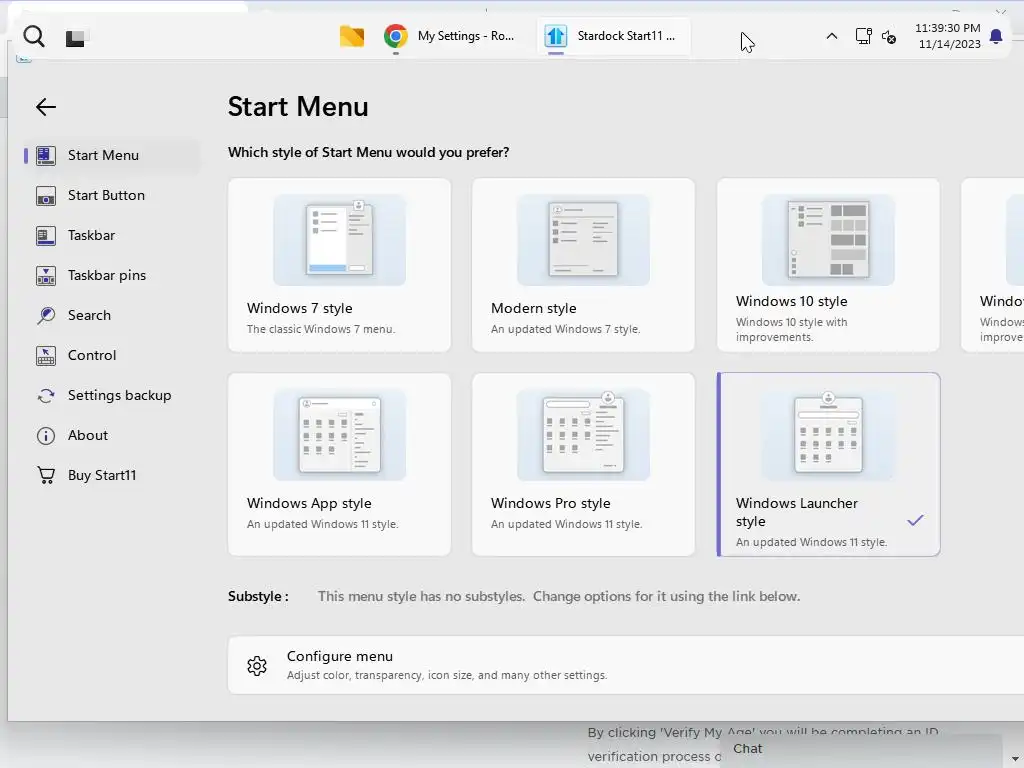Click the Buy Start11 cart icon

click(46, 475)
